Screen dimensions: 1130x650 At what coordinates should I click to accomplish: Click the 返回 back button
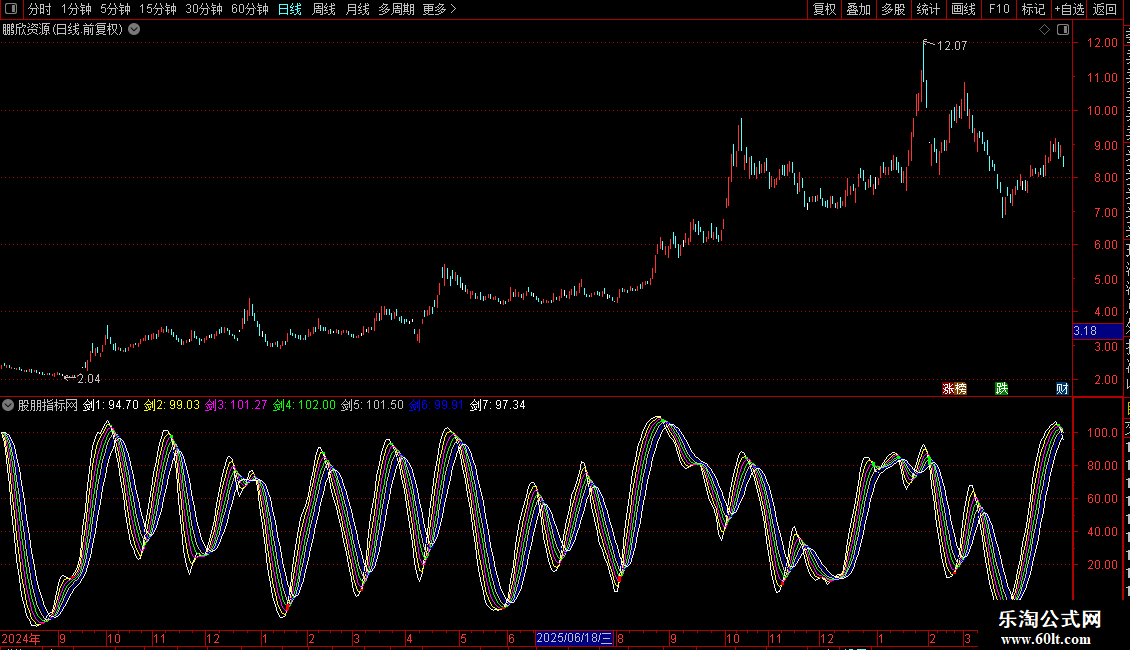tap(1105, 9)
